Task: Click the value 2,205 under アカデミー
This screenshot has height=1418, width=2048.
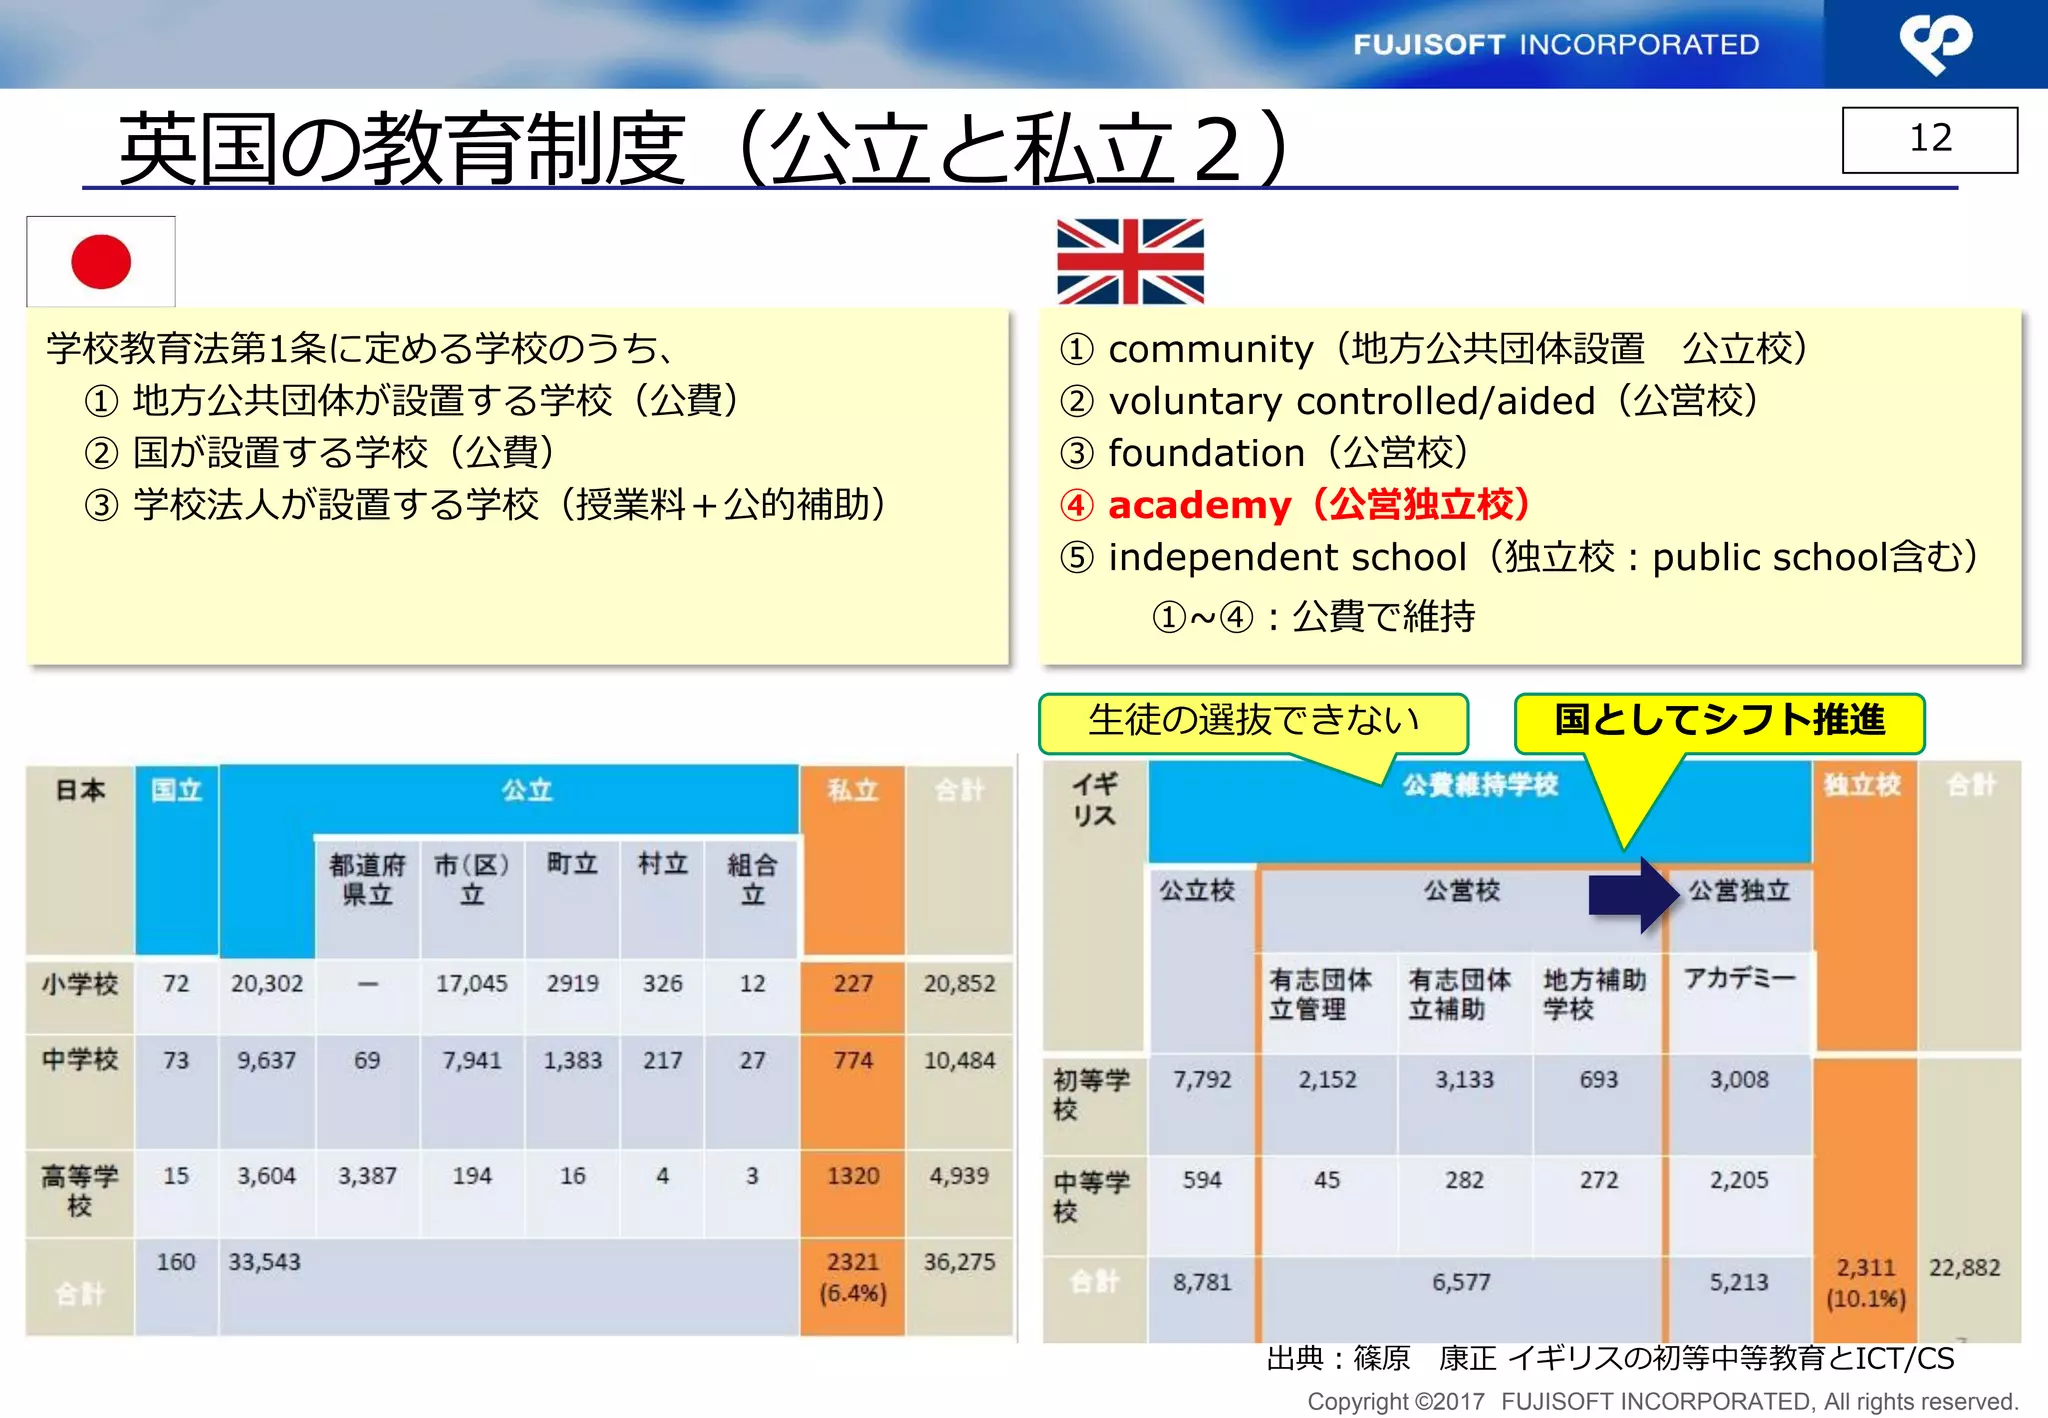Action: pyautogui.click(x=1739, y=1180)
